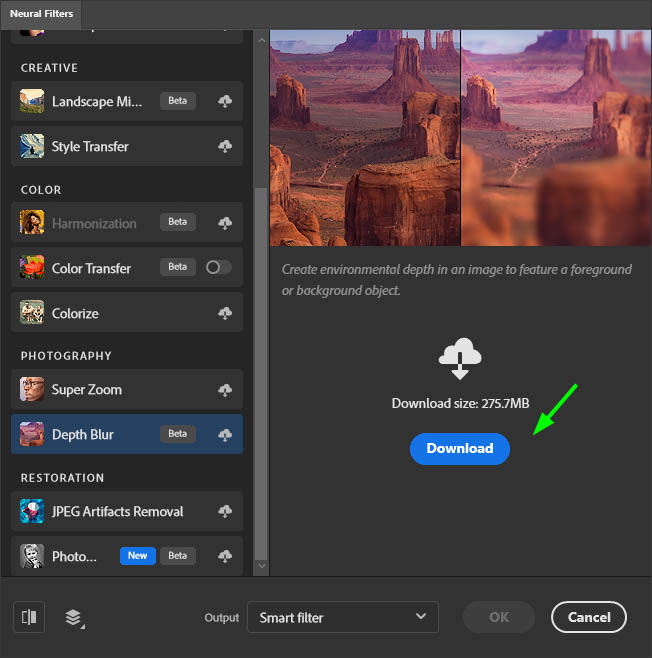Screen dimensions: 652x658
Task: Click the scroll up arrow of filter list
Action: coord(262,41)
